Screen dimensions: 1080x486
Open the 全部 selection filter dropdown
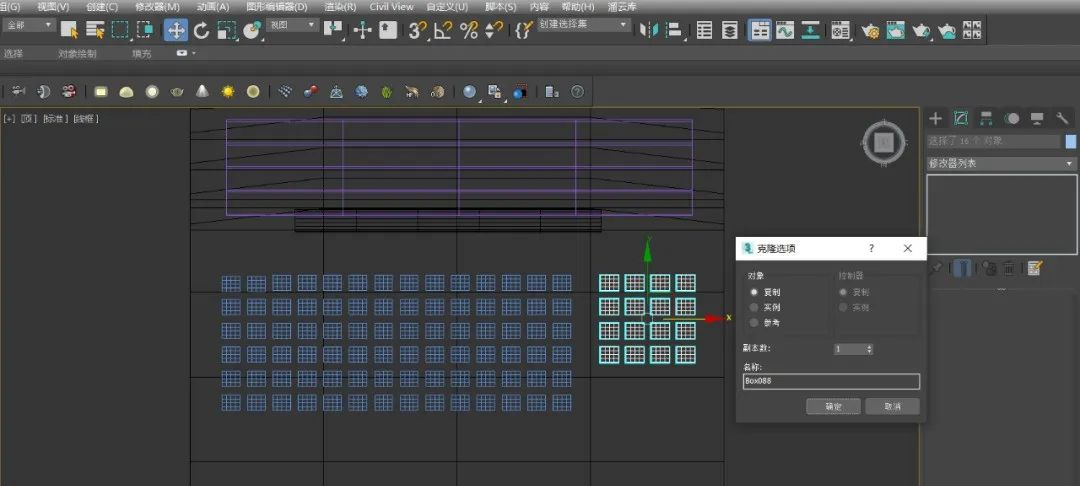(29, 25)
